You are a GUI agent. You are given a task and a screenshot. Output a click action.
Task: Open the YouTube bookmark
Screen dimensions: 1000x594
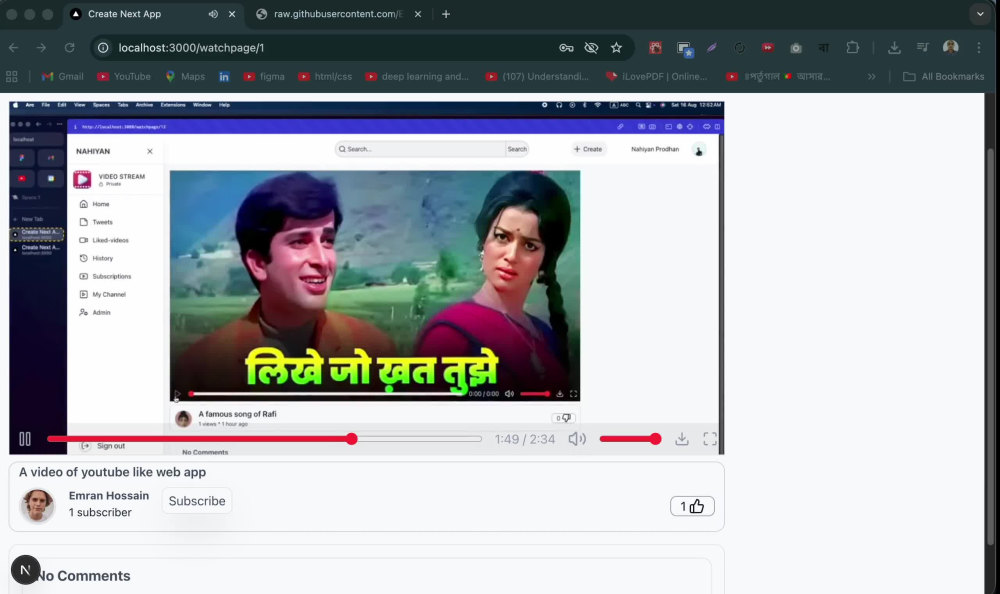point(124,77)
